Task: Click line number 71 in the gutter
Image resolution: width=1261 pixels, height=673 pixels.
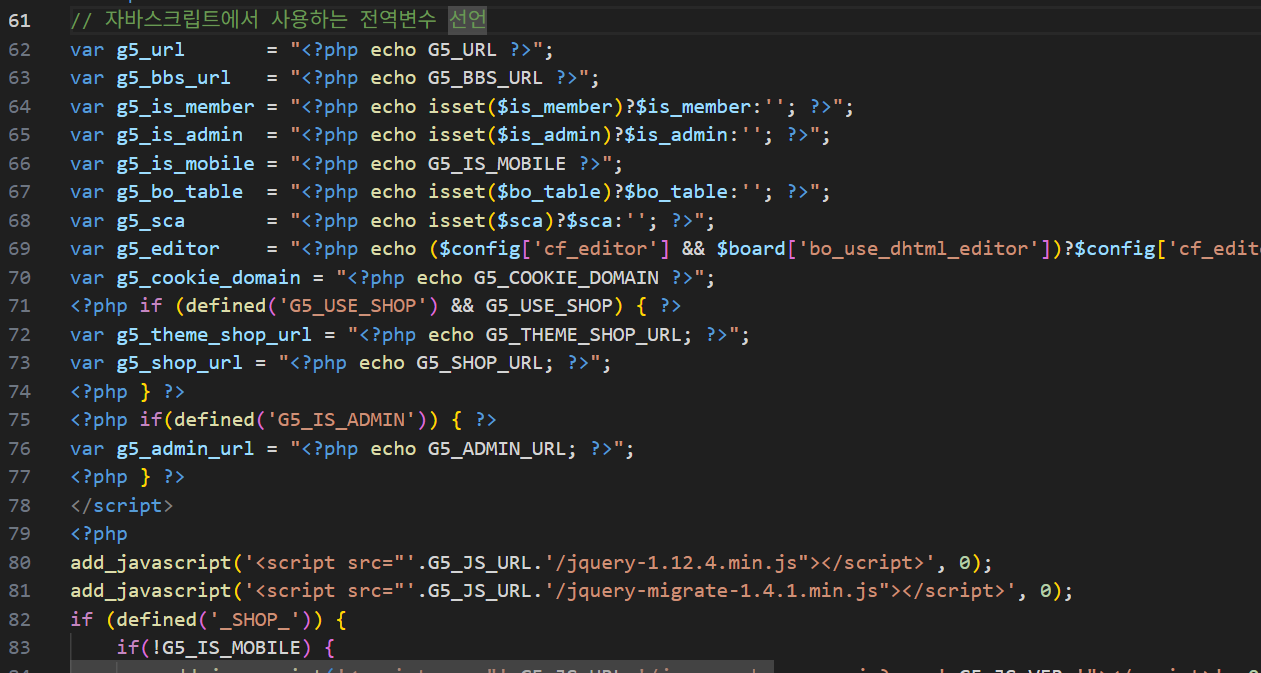Action: pyautogui.click(x=19, y=305)
